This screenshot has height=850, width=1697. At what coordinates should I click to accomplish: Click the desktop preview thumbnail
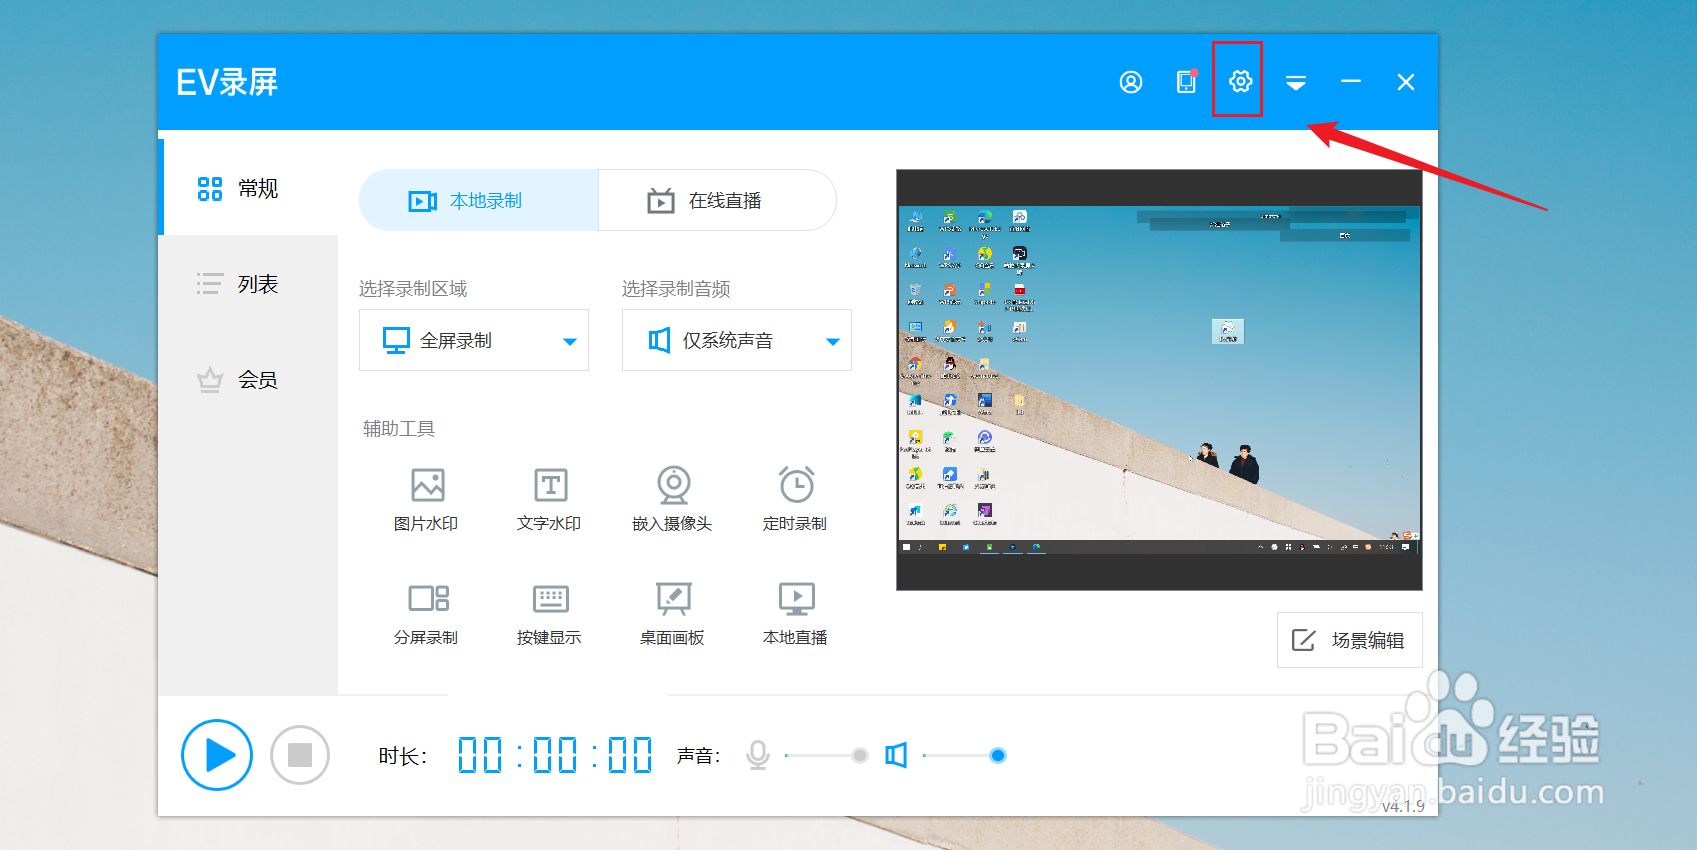[x=1159, y=380]
